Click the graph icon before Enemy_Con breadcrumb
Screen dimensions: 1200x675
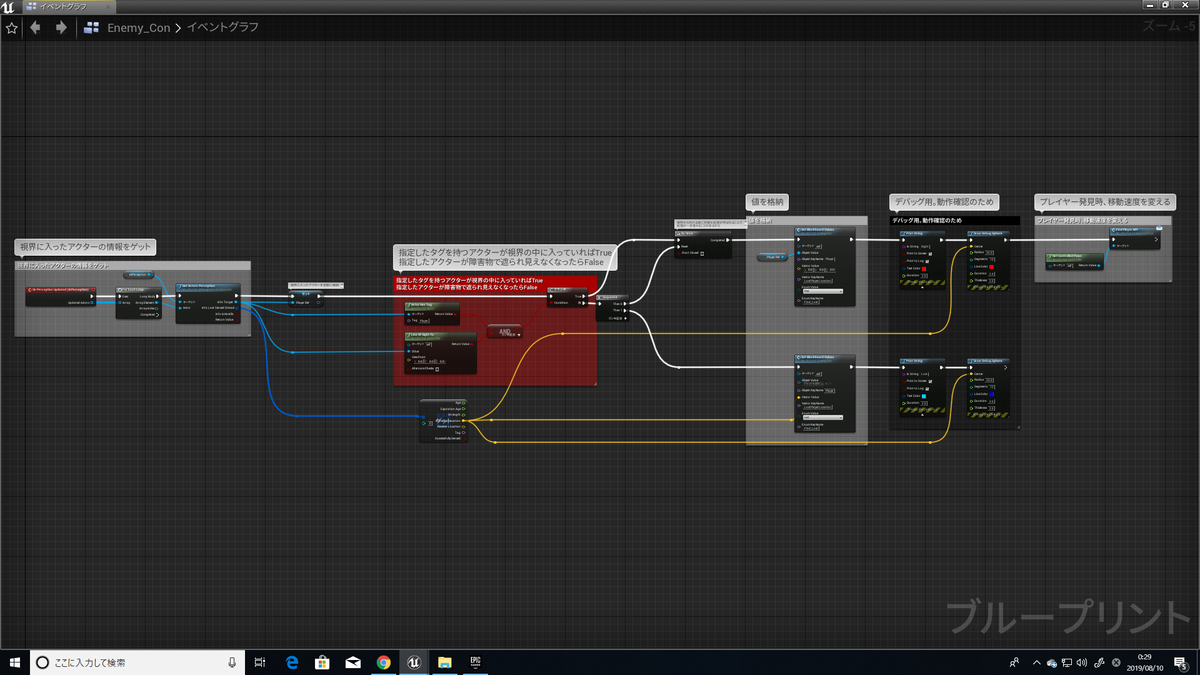point(93,28)
